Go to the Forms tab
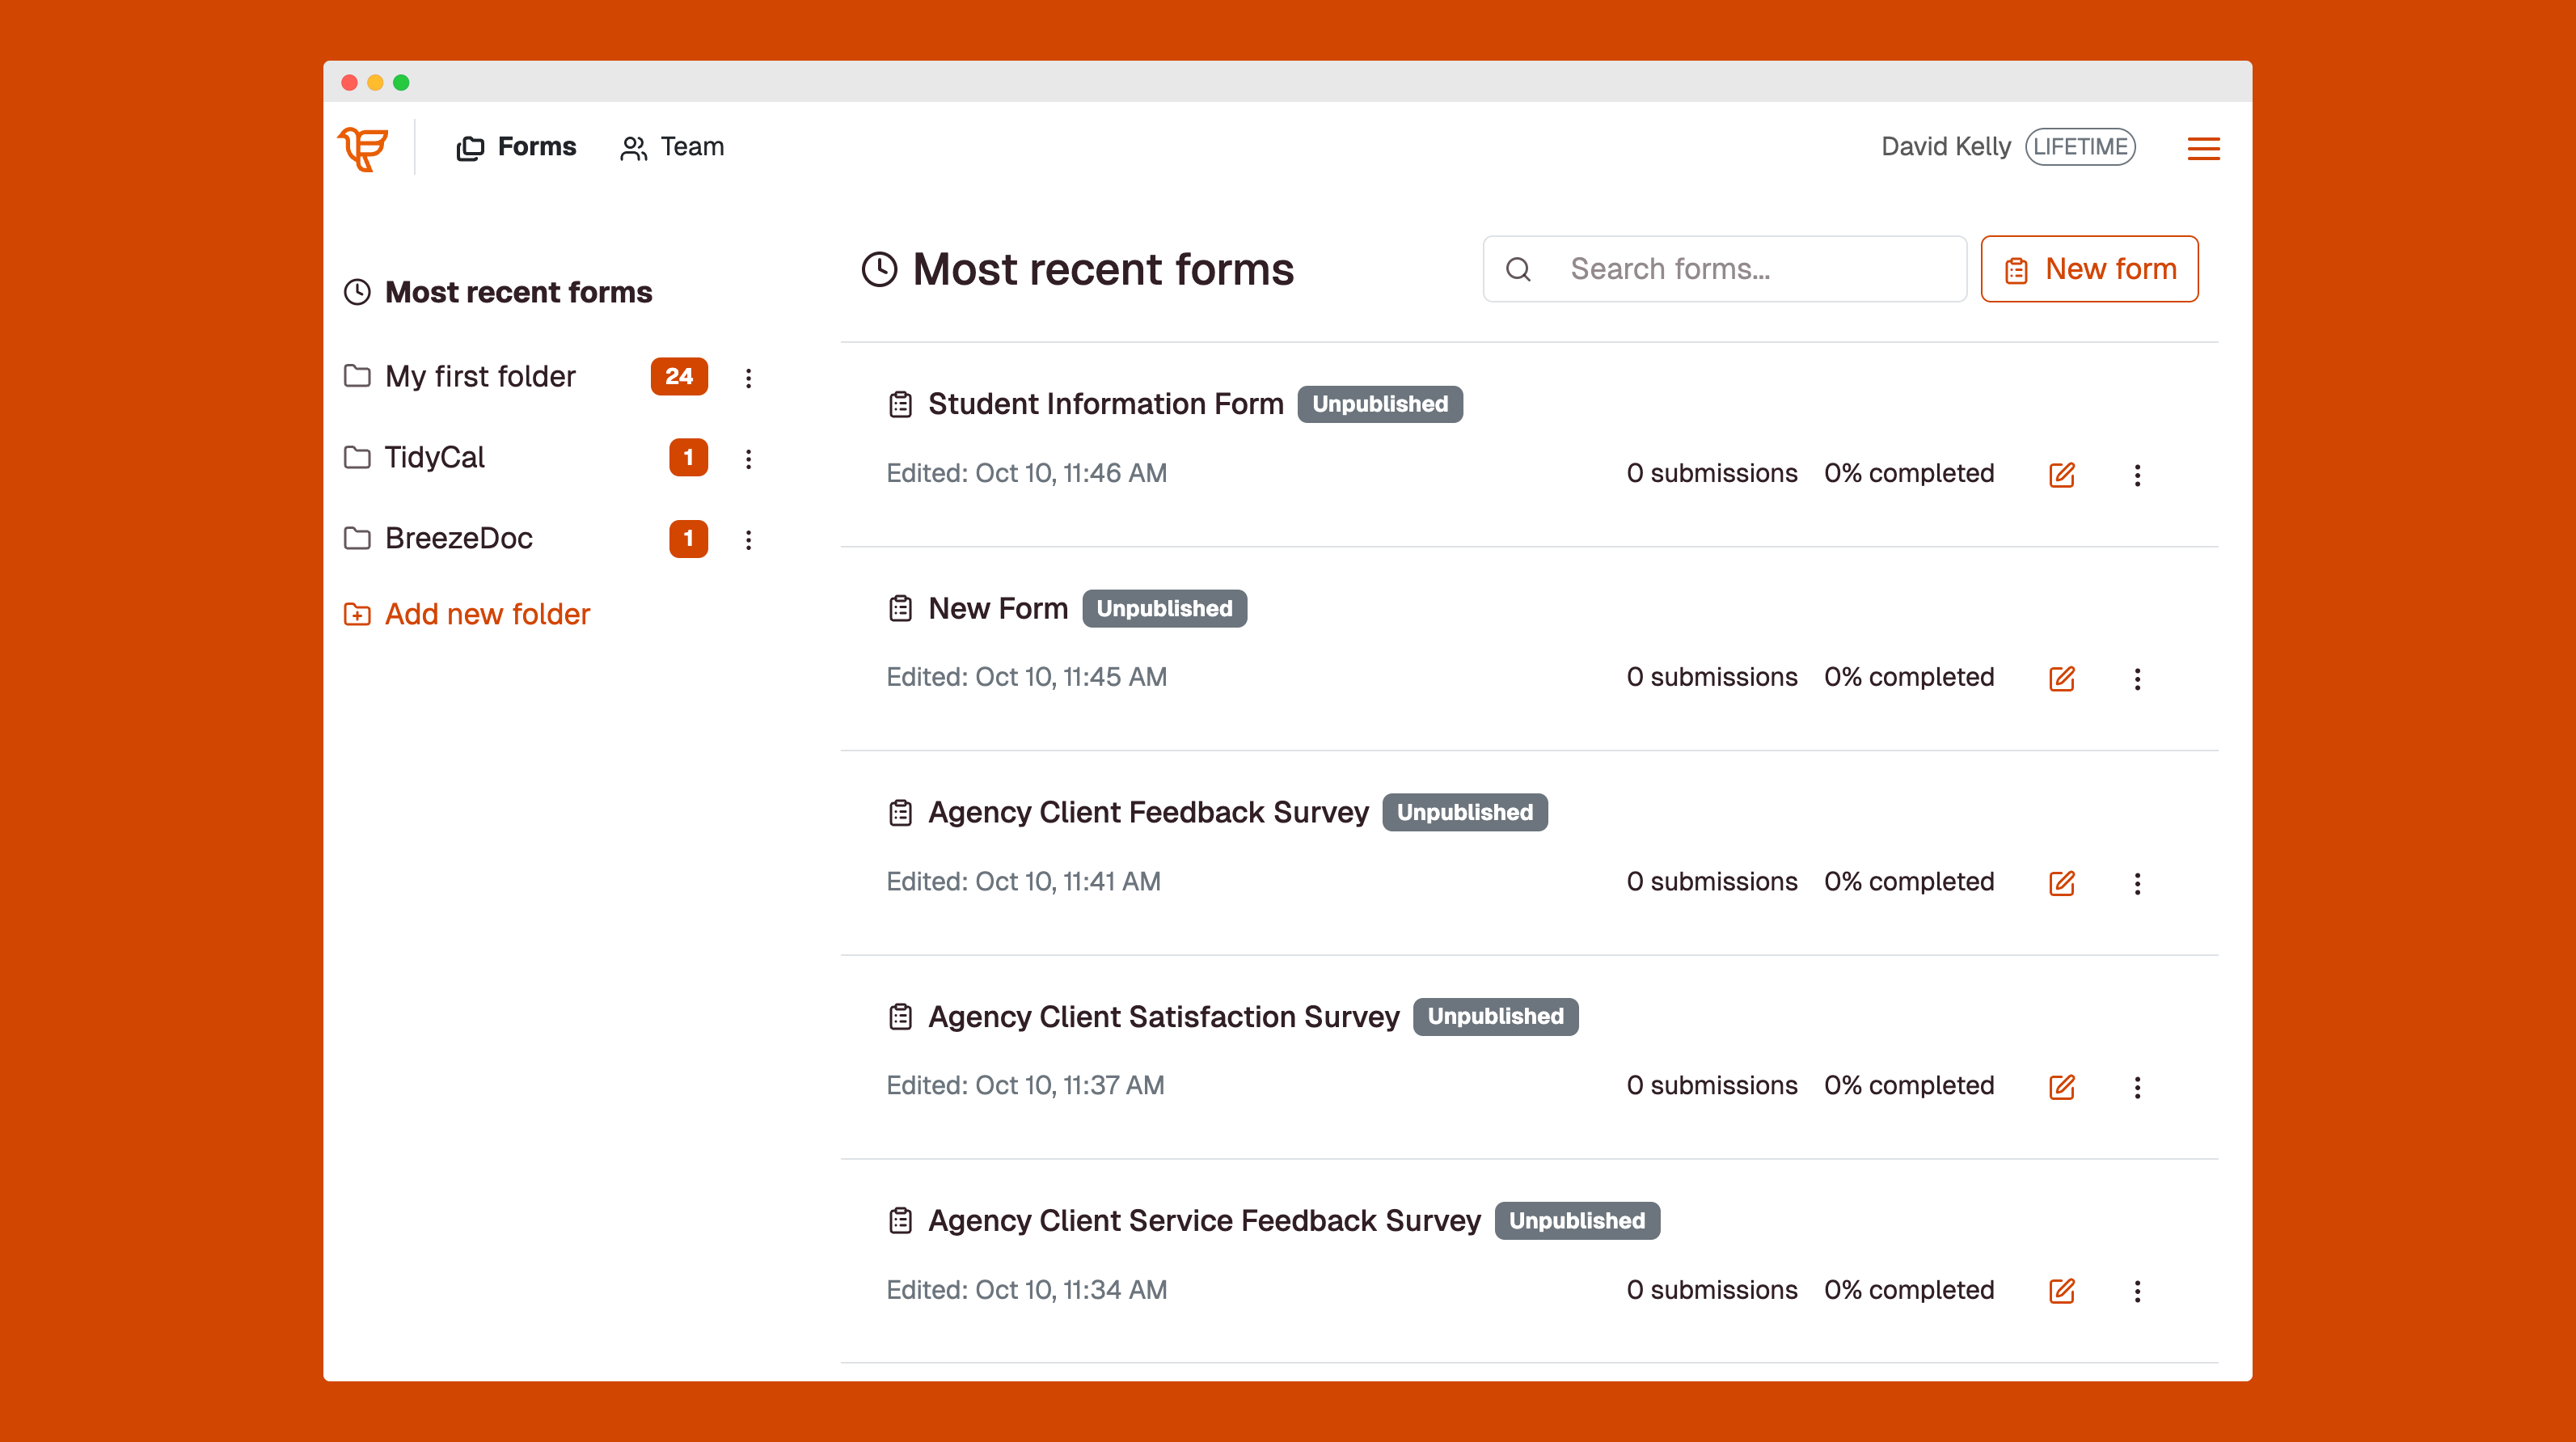2576x1442 pixels. click(516, 147)
